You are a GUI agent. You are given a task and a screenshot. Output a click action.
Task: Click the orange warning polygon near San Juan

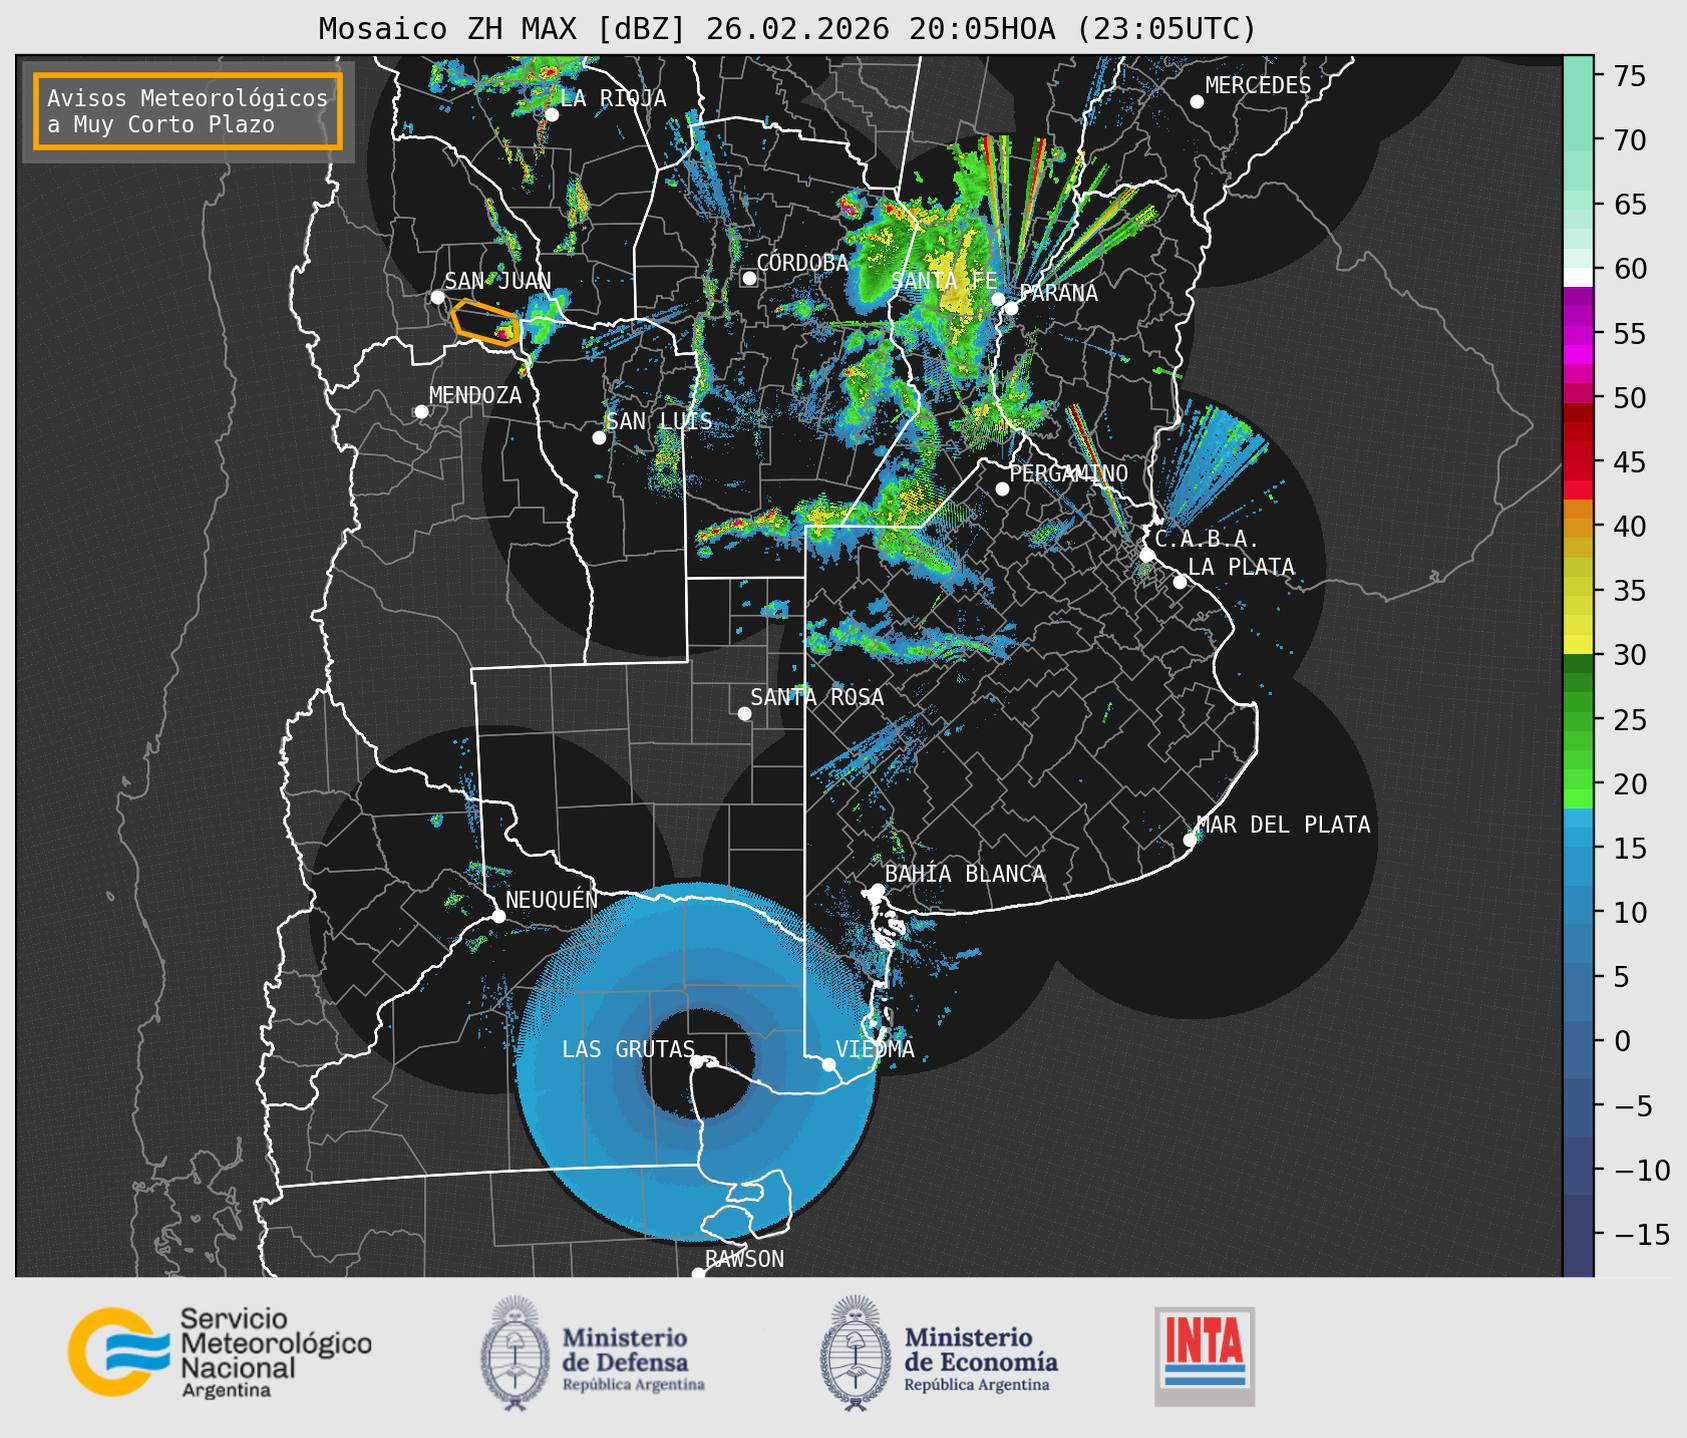pos(486,322)
